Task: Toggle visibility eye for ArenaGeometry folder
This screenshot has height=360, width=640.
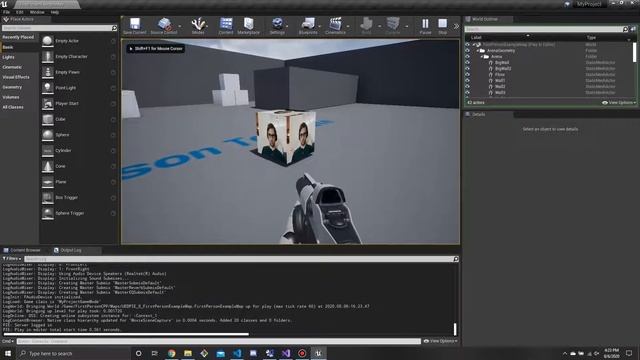Action: [x=467, y=51]
